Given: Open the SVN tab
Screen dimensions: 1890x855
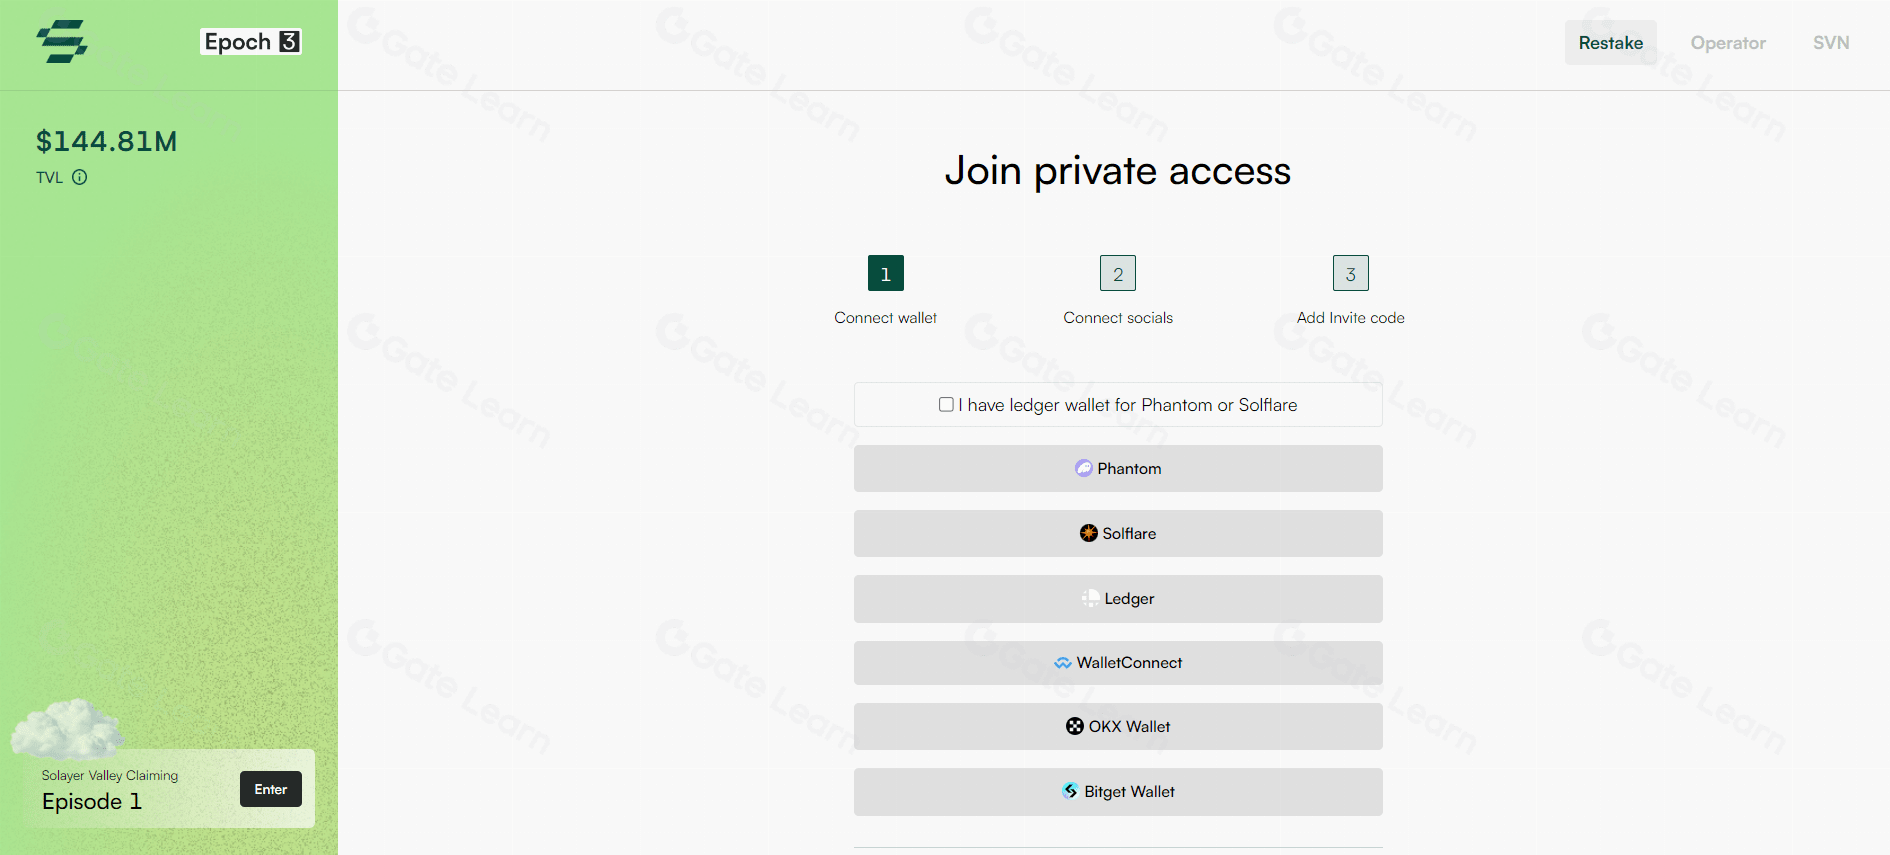Looking at the screenshot, I should point(1831,43).
